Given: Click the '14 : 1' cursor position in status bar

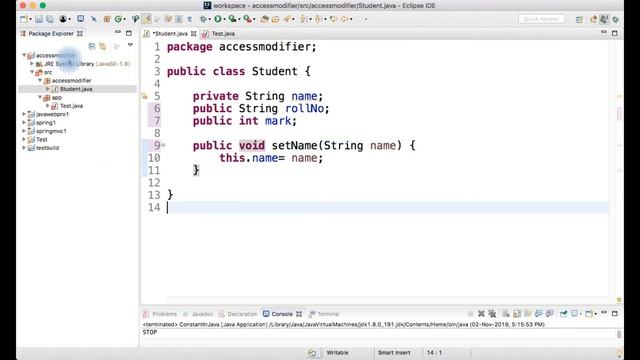Looking at the screenshot, I should click(434, 353).
